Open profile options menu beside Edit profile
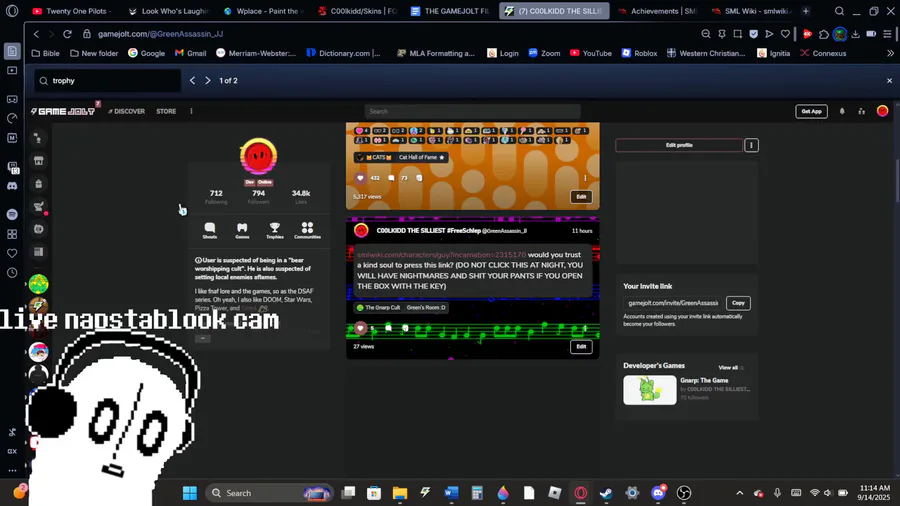900x506 pixels. [x=751, y=145]
